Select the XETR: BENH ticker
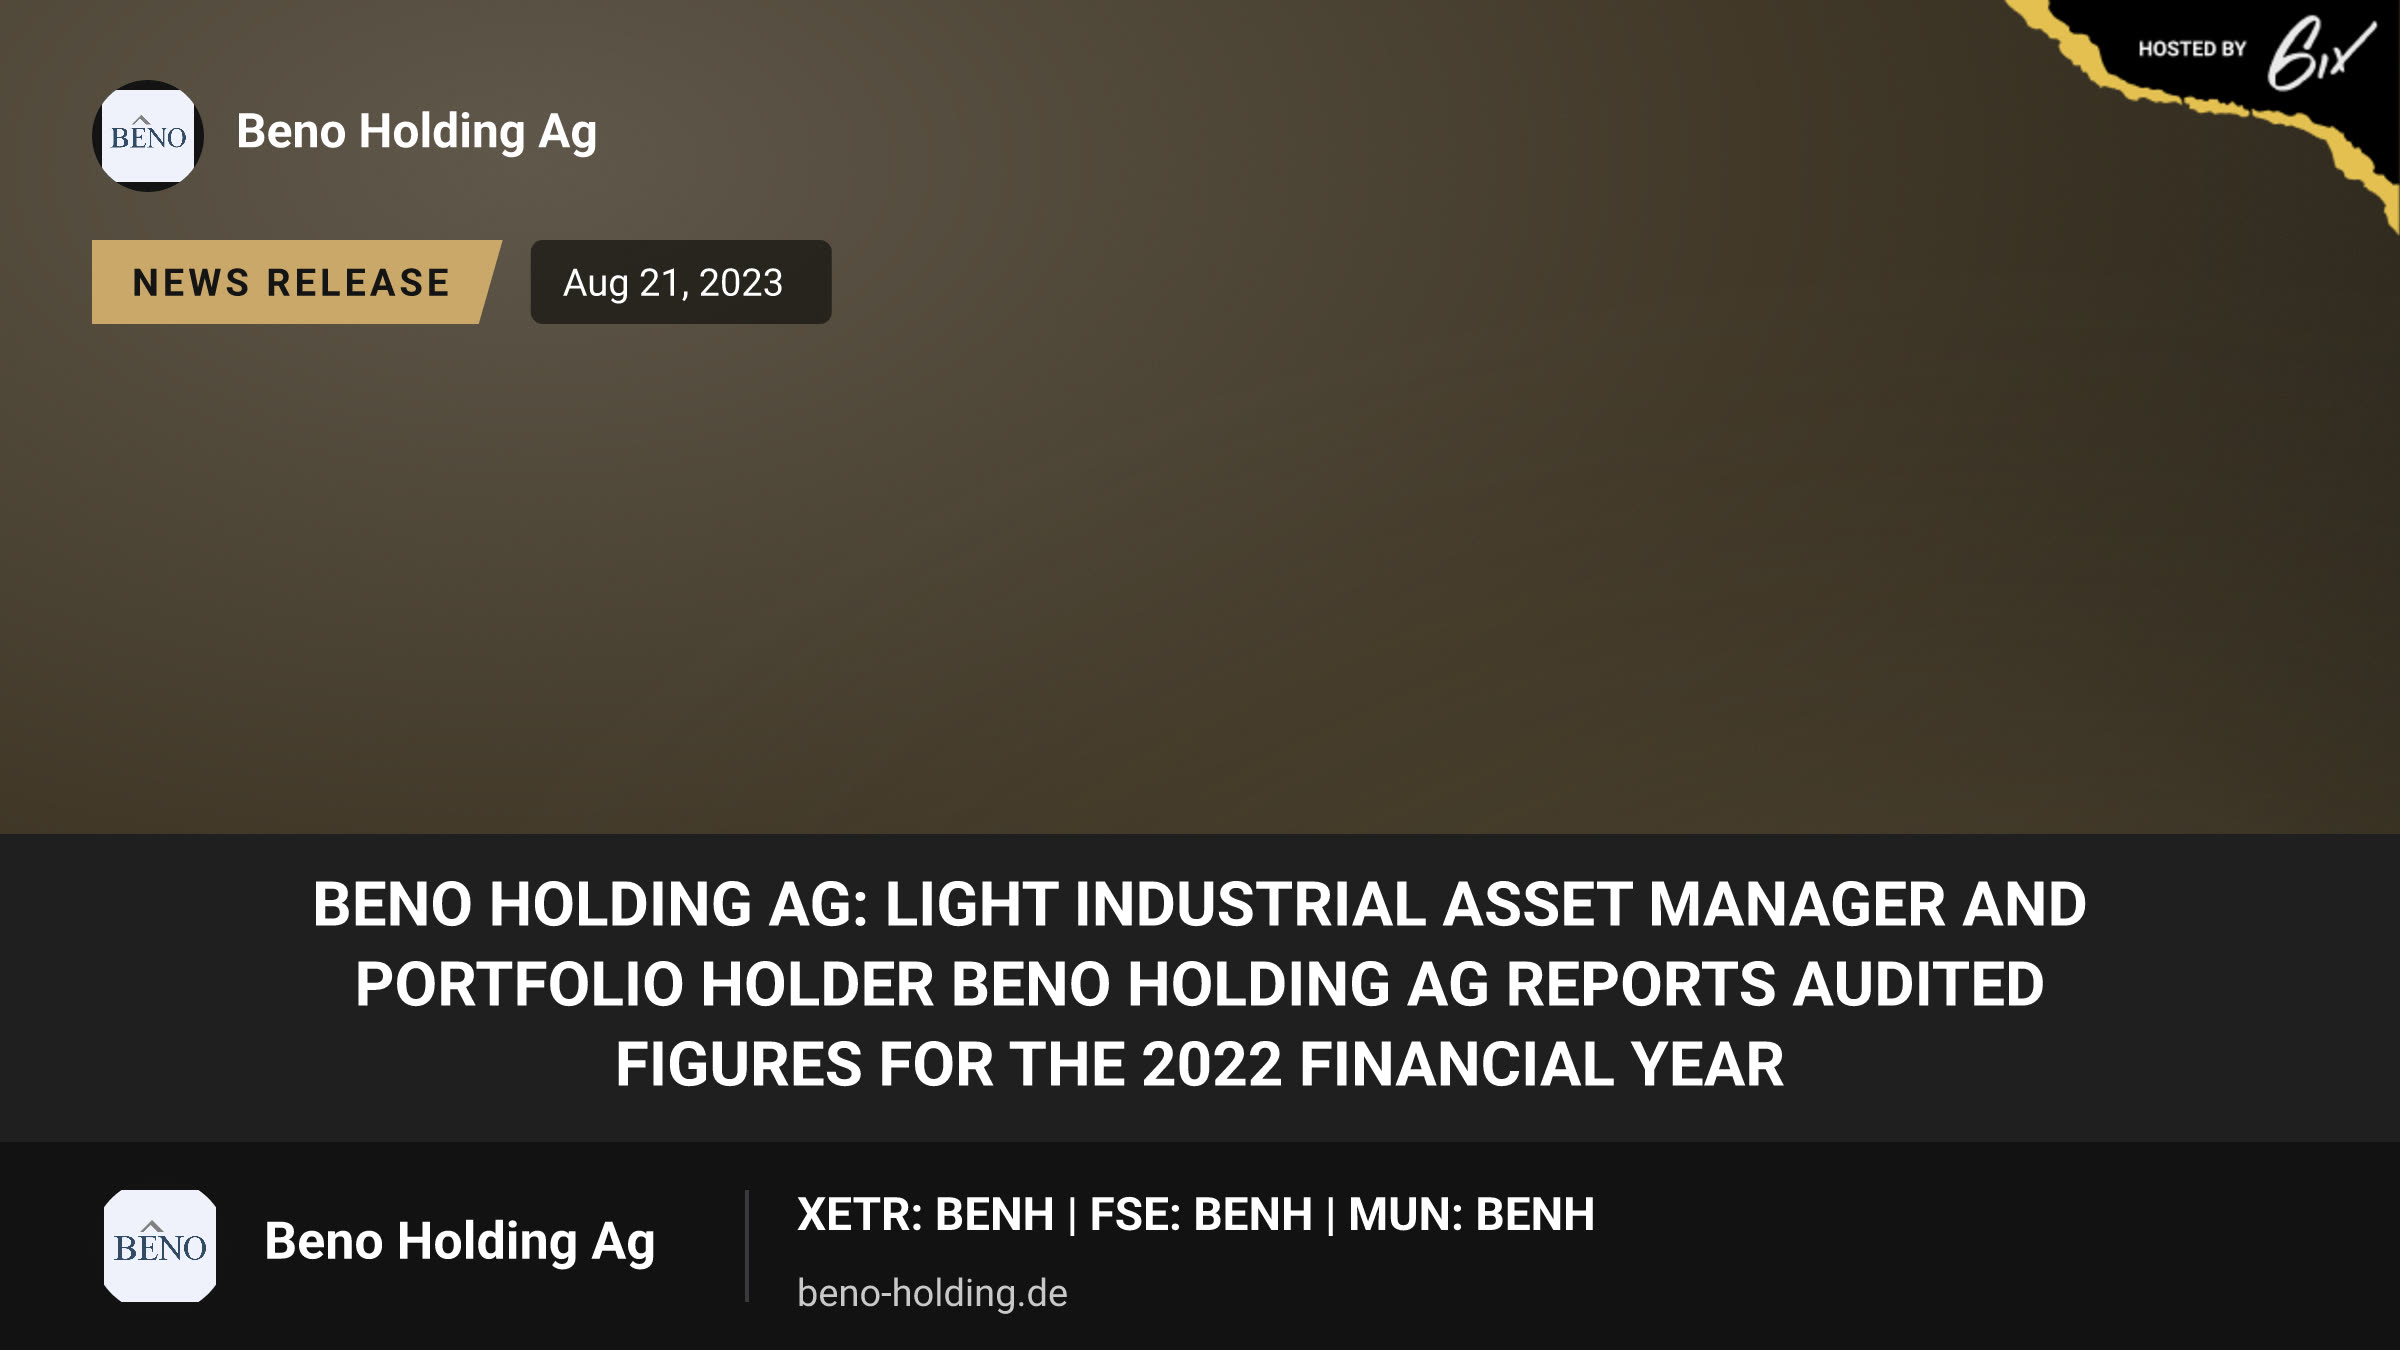 [x=925, y=1215]
